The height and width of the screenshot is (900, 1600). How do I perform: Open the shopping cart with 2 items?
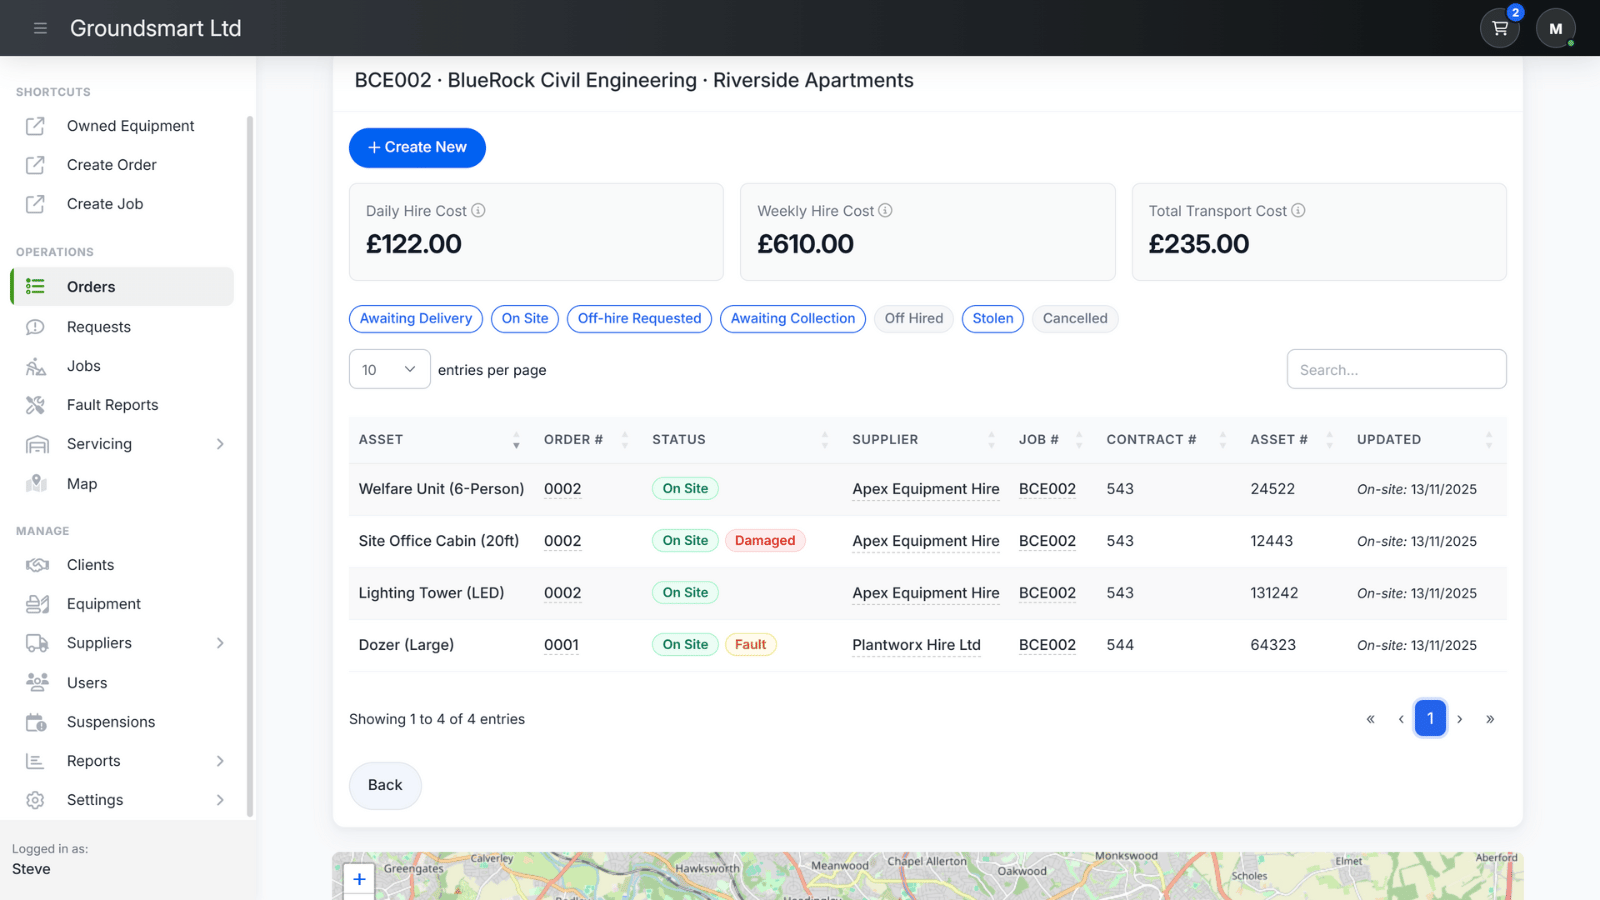pos(1499,27)
